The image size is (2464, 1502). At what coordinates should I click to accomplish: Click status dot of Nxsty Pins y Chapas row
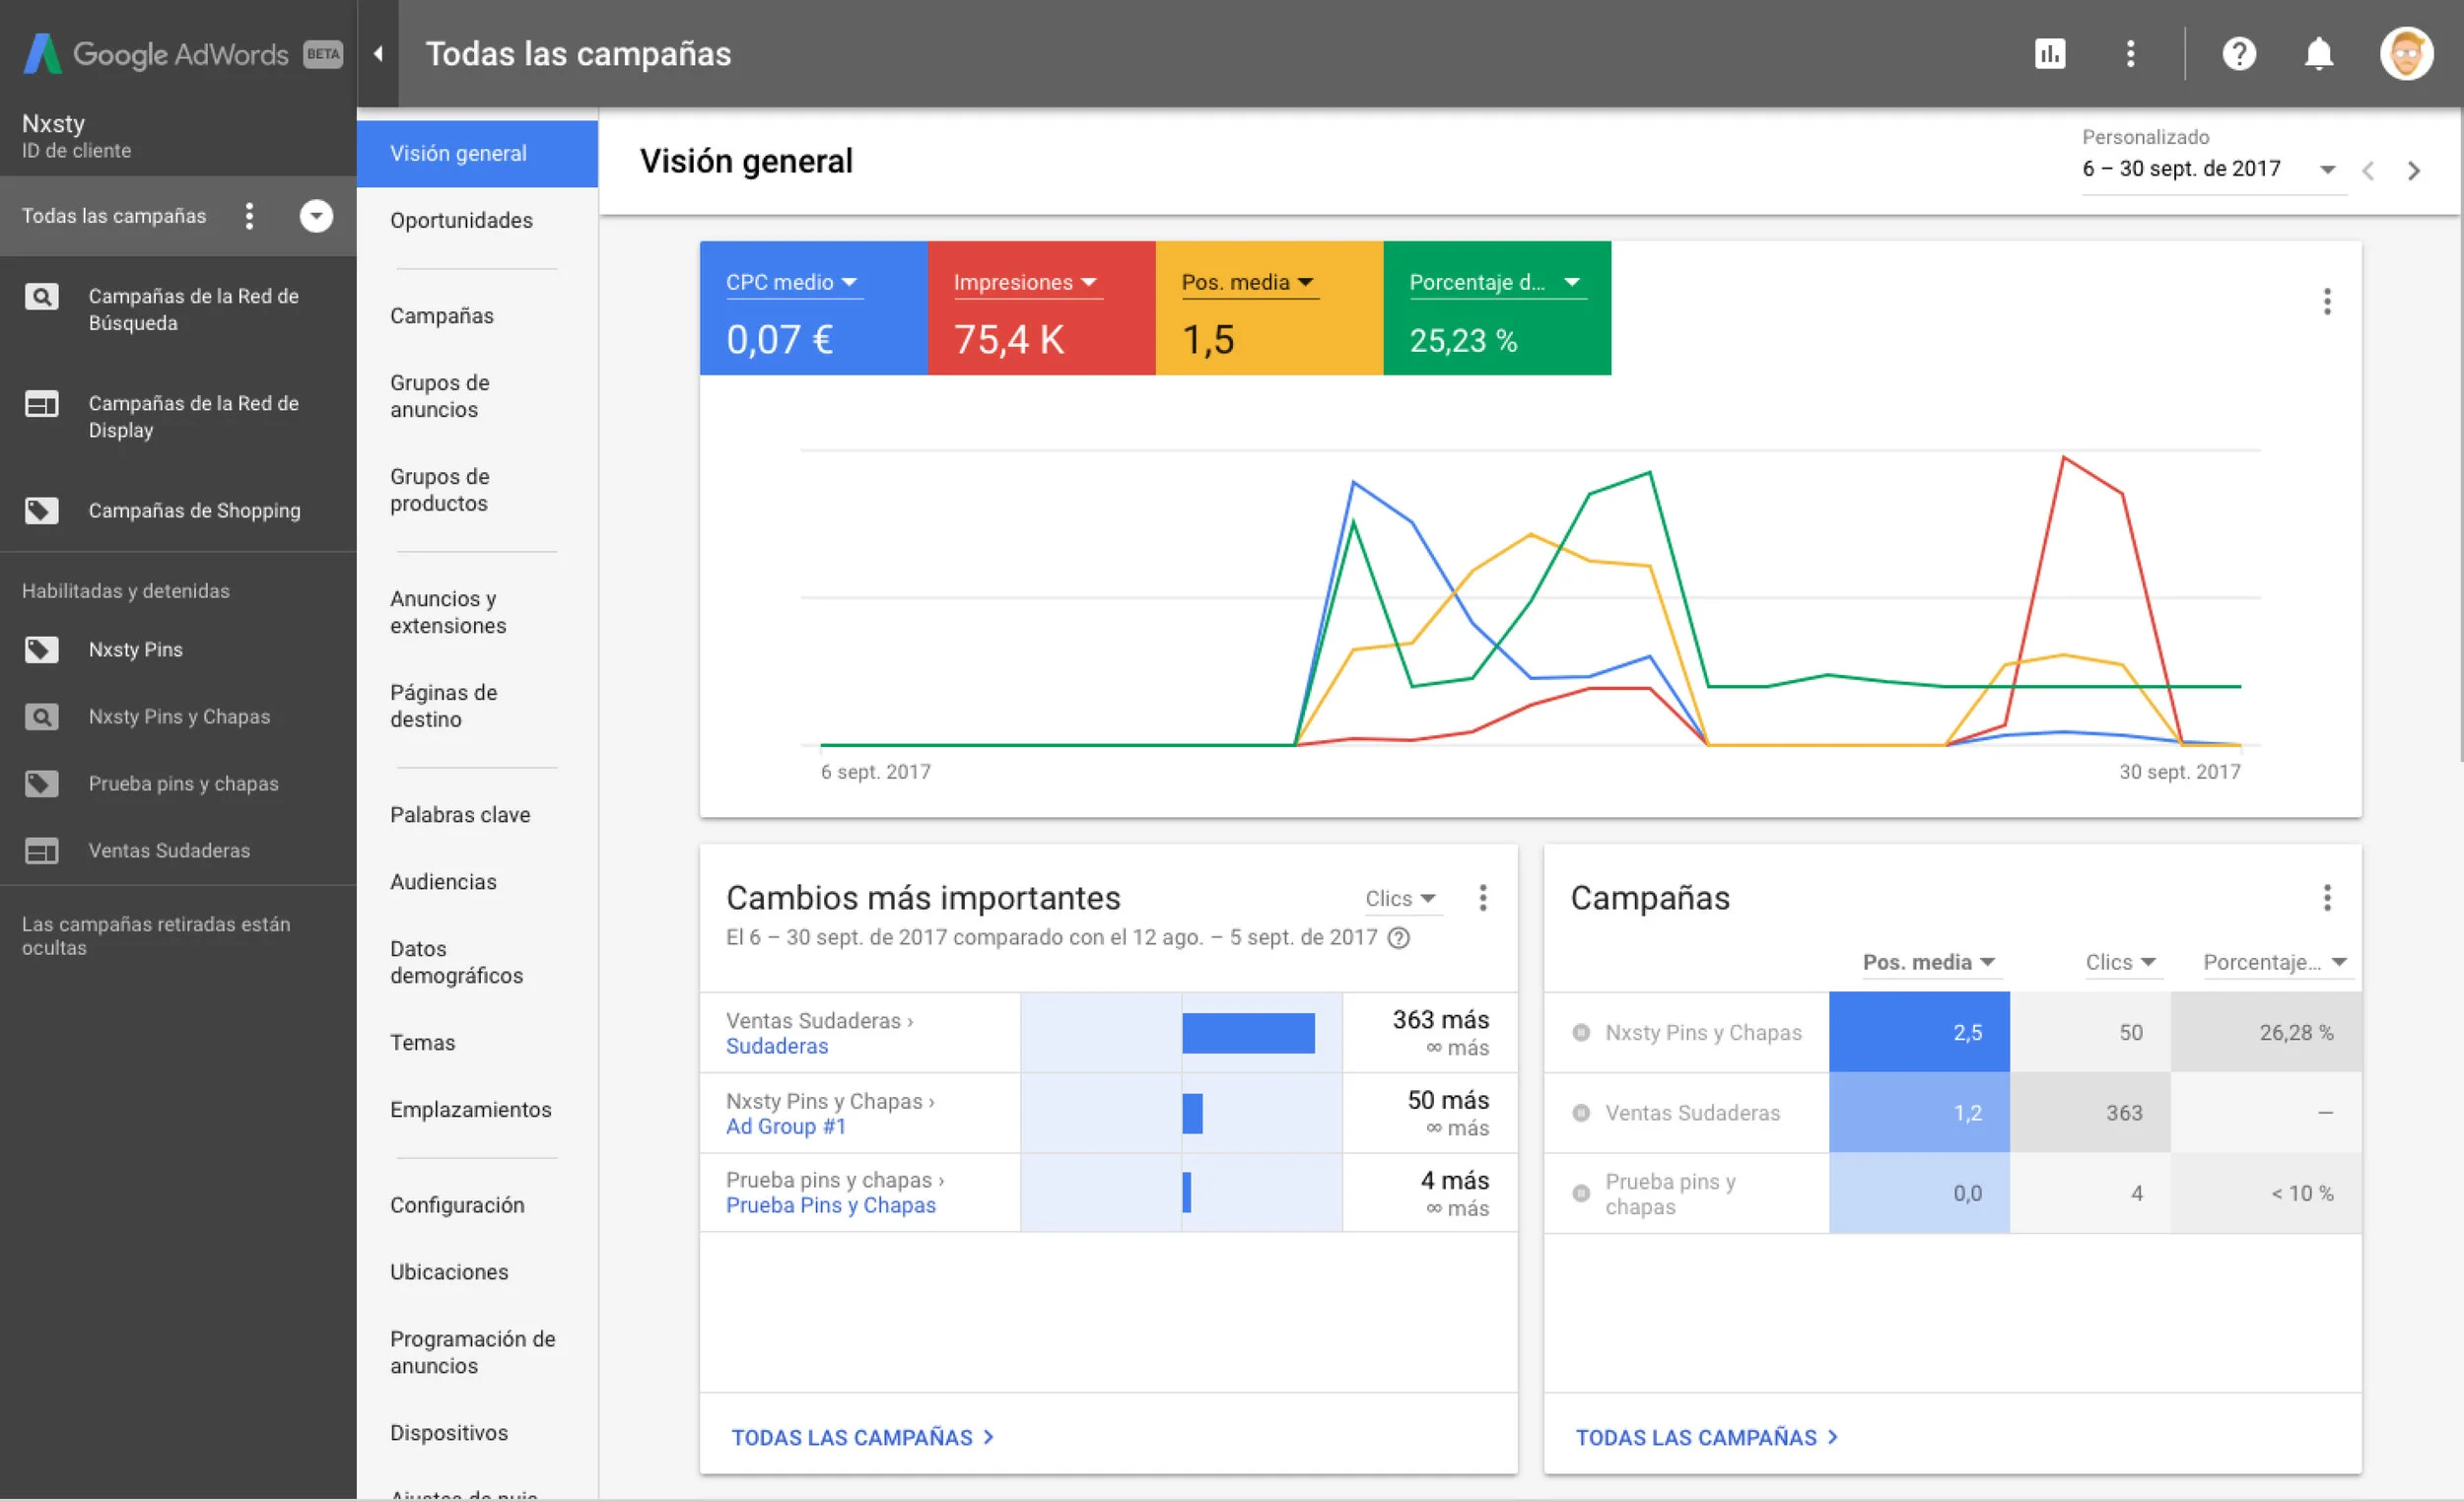1581,1033
